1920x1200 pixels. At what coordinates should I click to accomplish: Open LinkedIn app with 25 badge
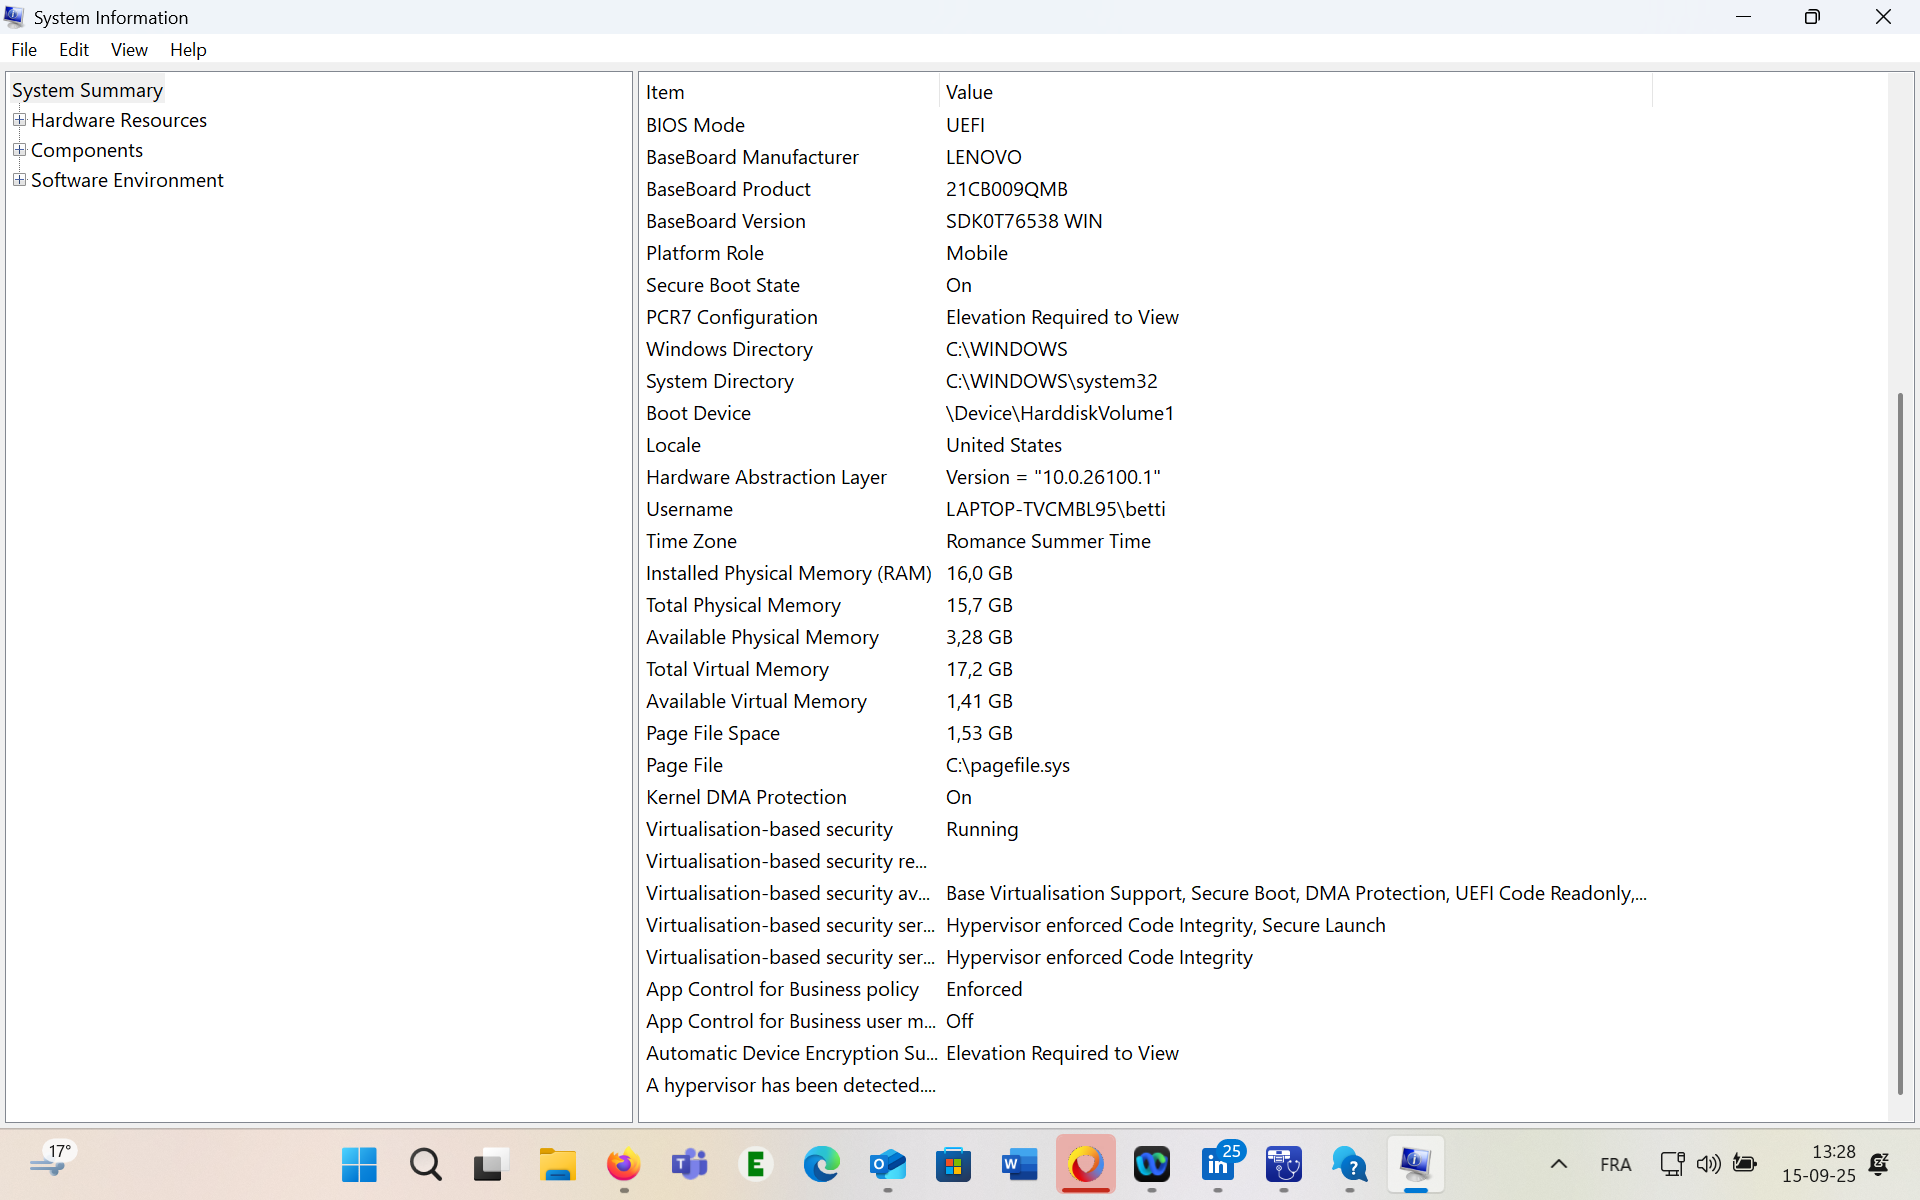click(x=1218, y=1164)
